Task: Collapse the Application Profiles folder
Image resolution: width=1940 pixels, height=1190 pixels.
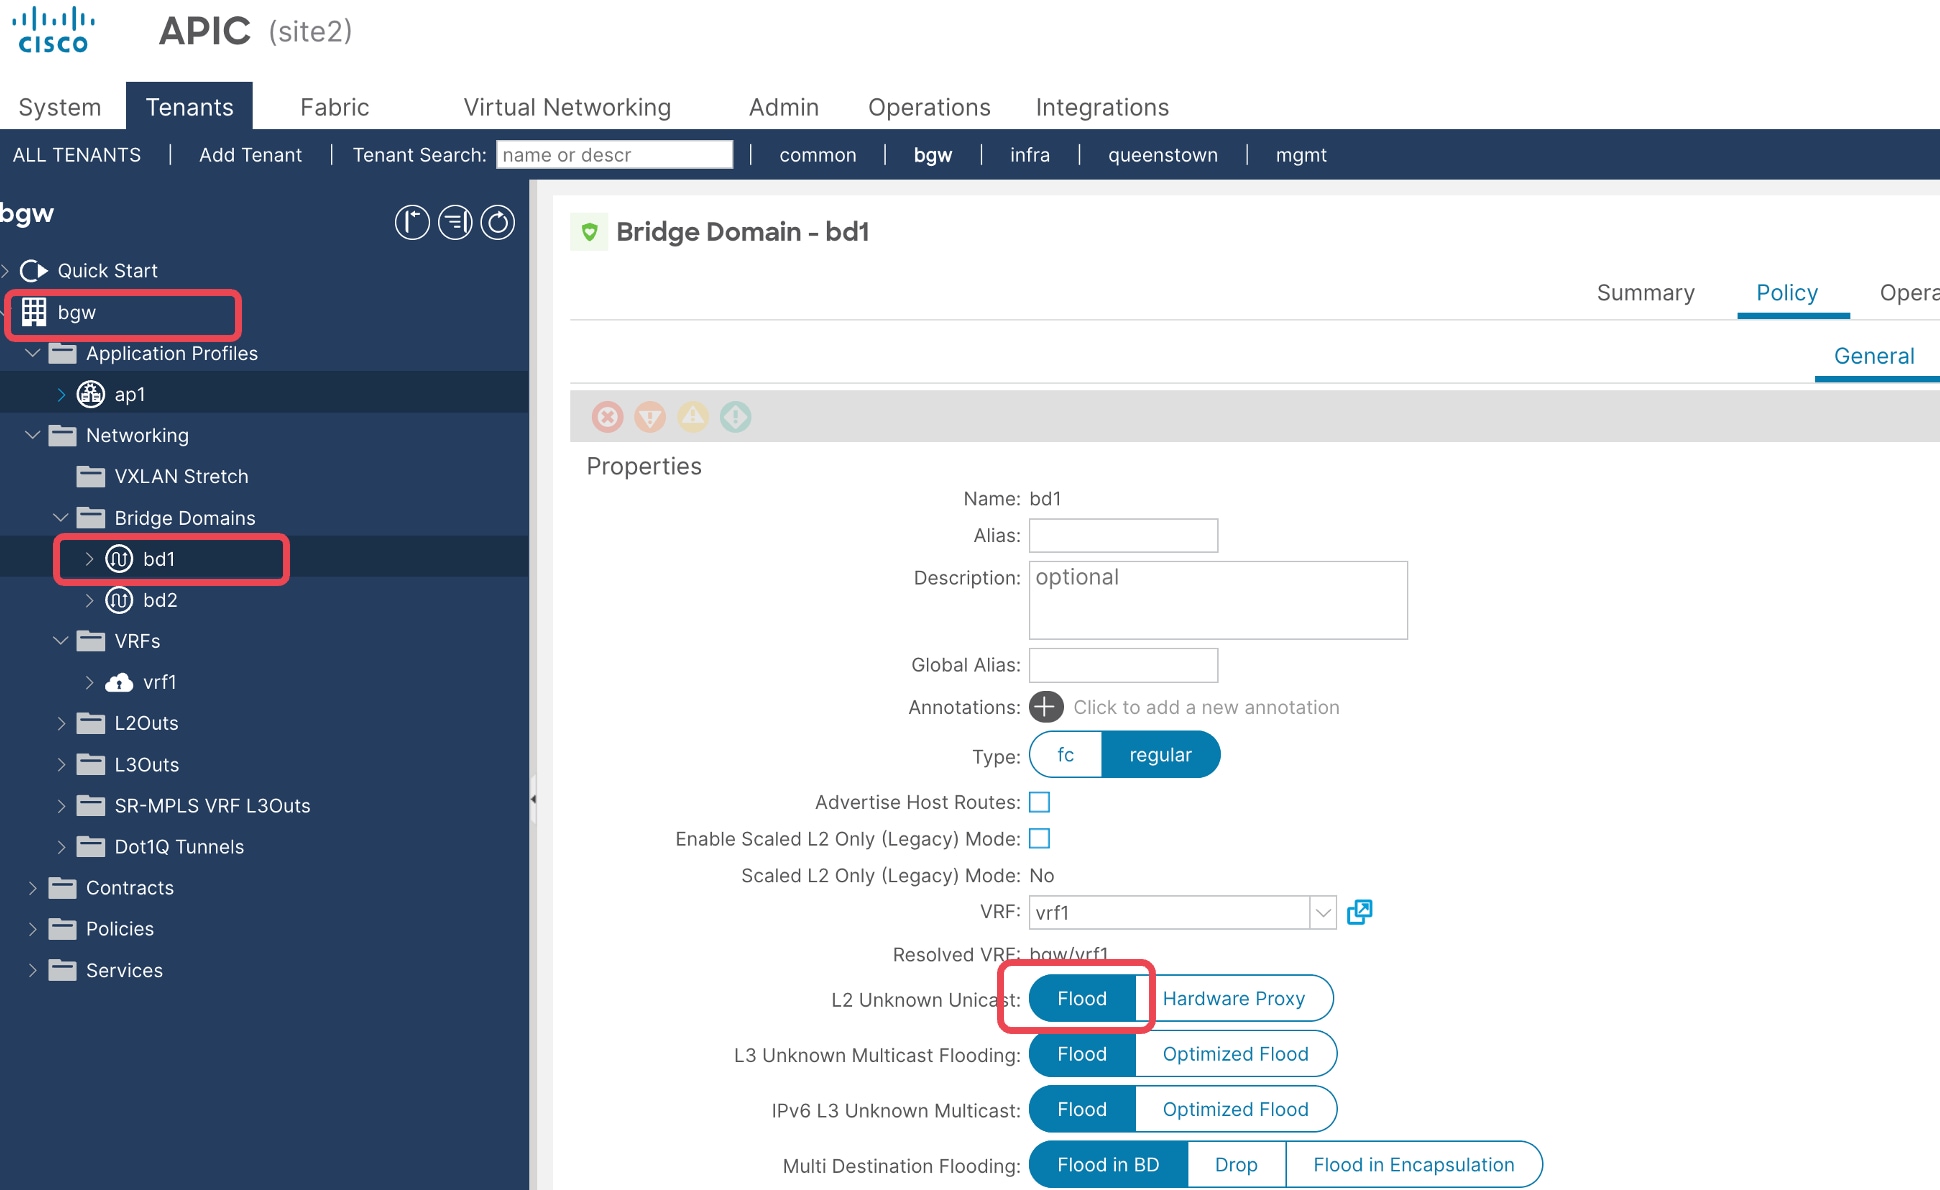Action: pos(33,353)
